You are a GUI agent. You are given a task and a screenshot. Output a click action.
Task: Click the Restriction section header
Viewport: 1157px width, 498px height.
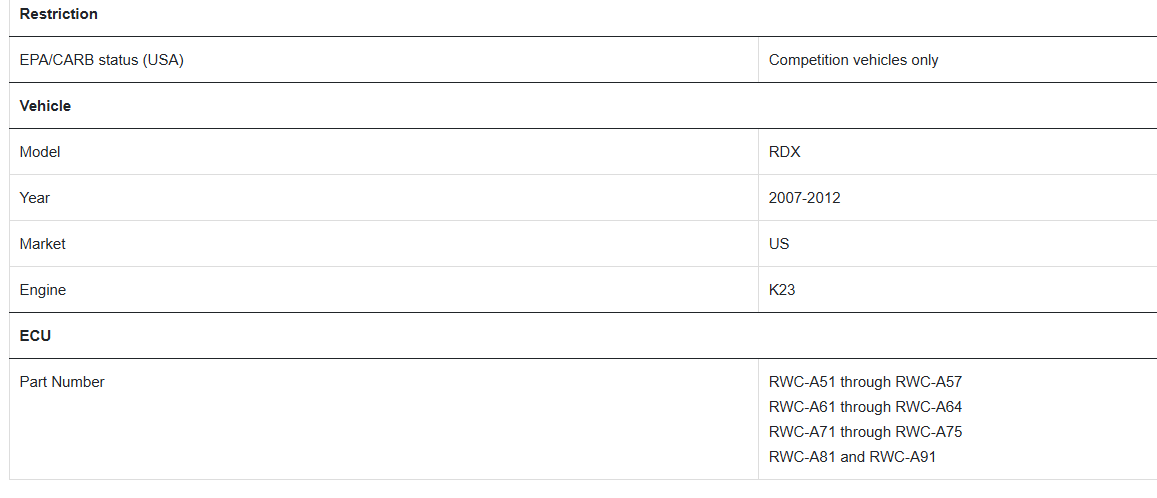click(58, 14)
